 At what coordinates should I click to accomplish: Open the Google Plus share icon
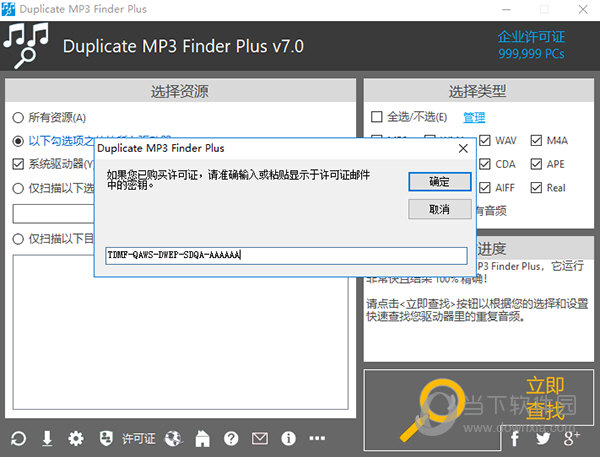571,439
